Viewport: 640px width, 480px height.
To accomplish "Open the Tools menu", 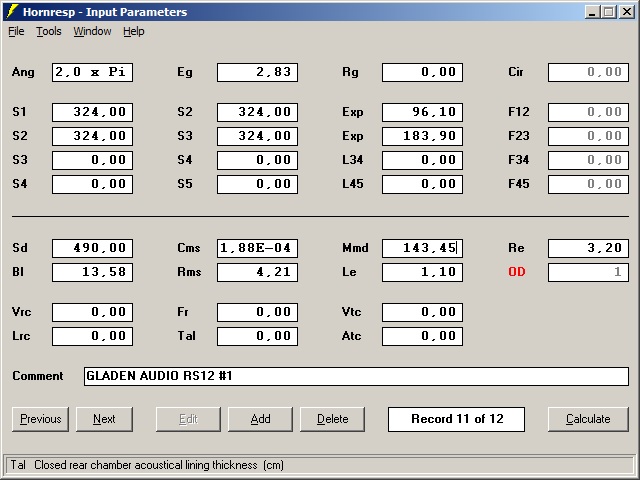I will point(49,31).
